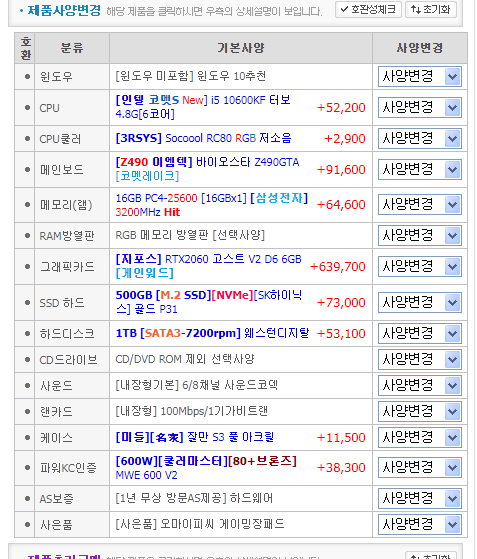Click the 메인보드 category label
This screenshot has width=477, height=559.
[x=62, y=169]
